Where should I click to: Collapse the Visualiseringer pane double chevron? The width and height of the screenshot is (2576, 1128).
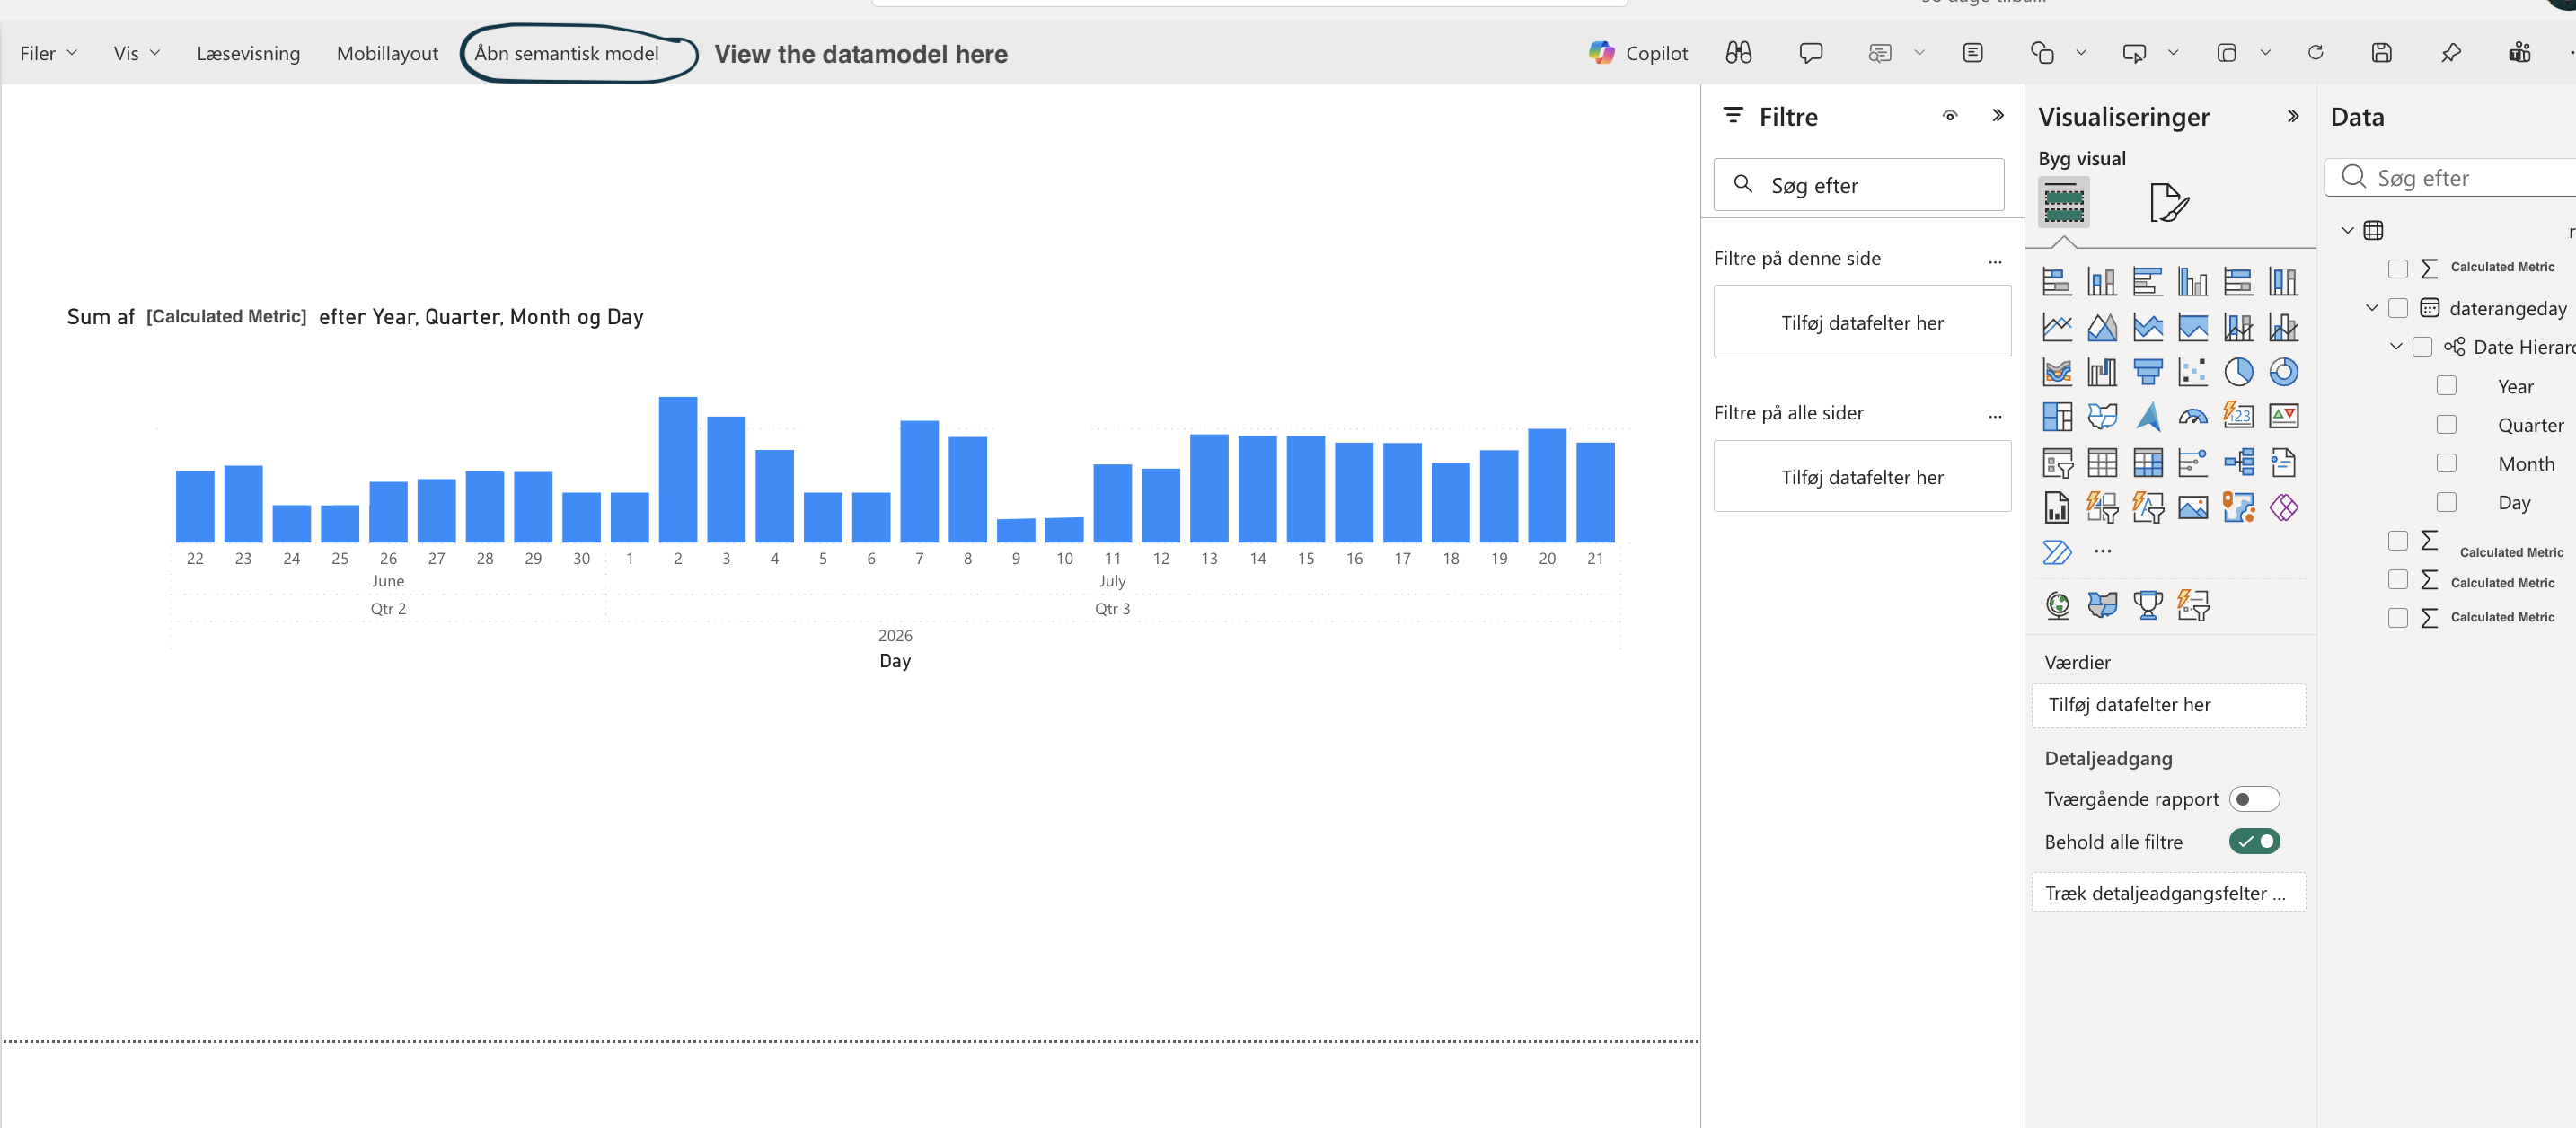click(2292, 117)
